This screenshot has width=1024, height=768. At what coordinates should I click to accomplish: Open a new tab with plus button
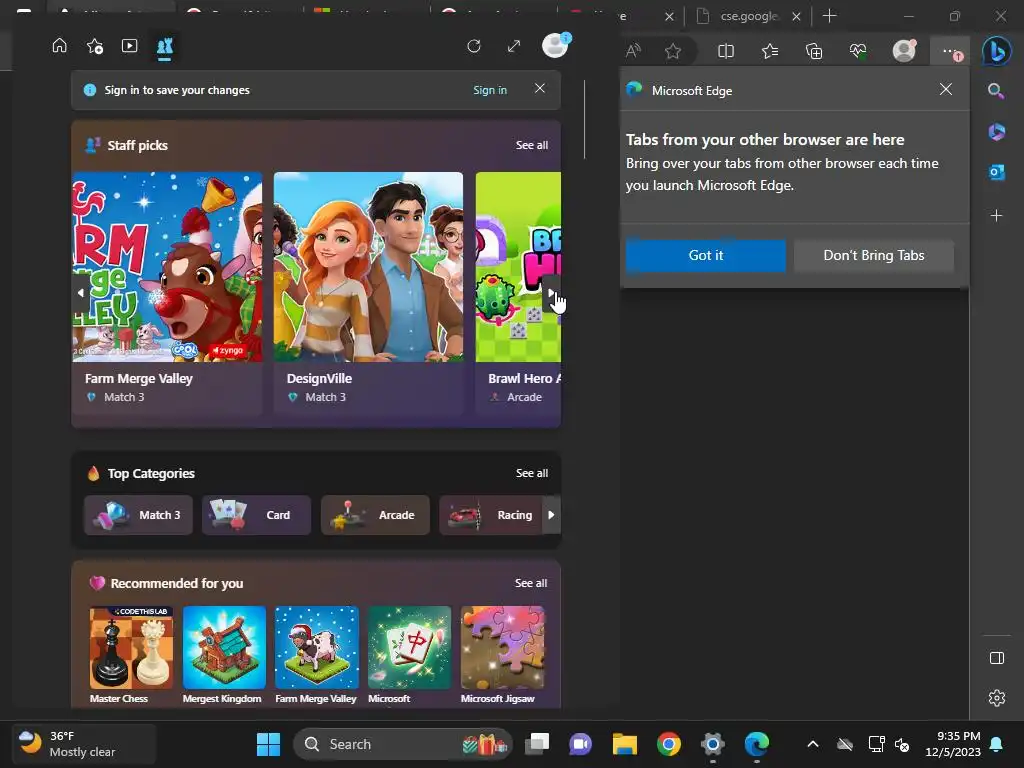(829, 16)
